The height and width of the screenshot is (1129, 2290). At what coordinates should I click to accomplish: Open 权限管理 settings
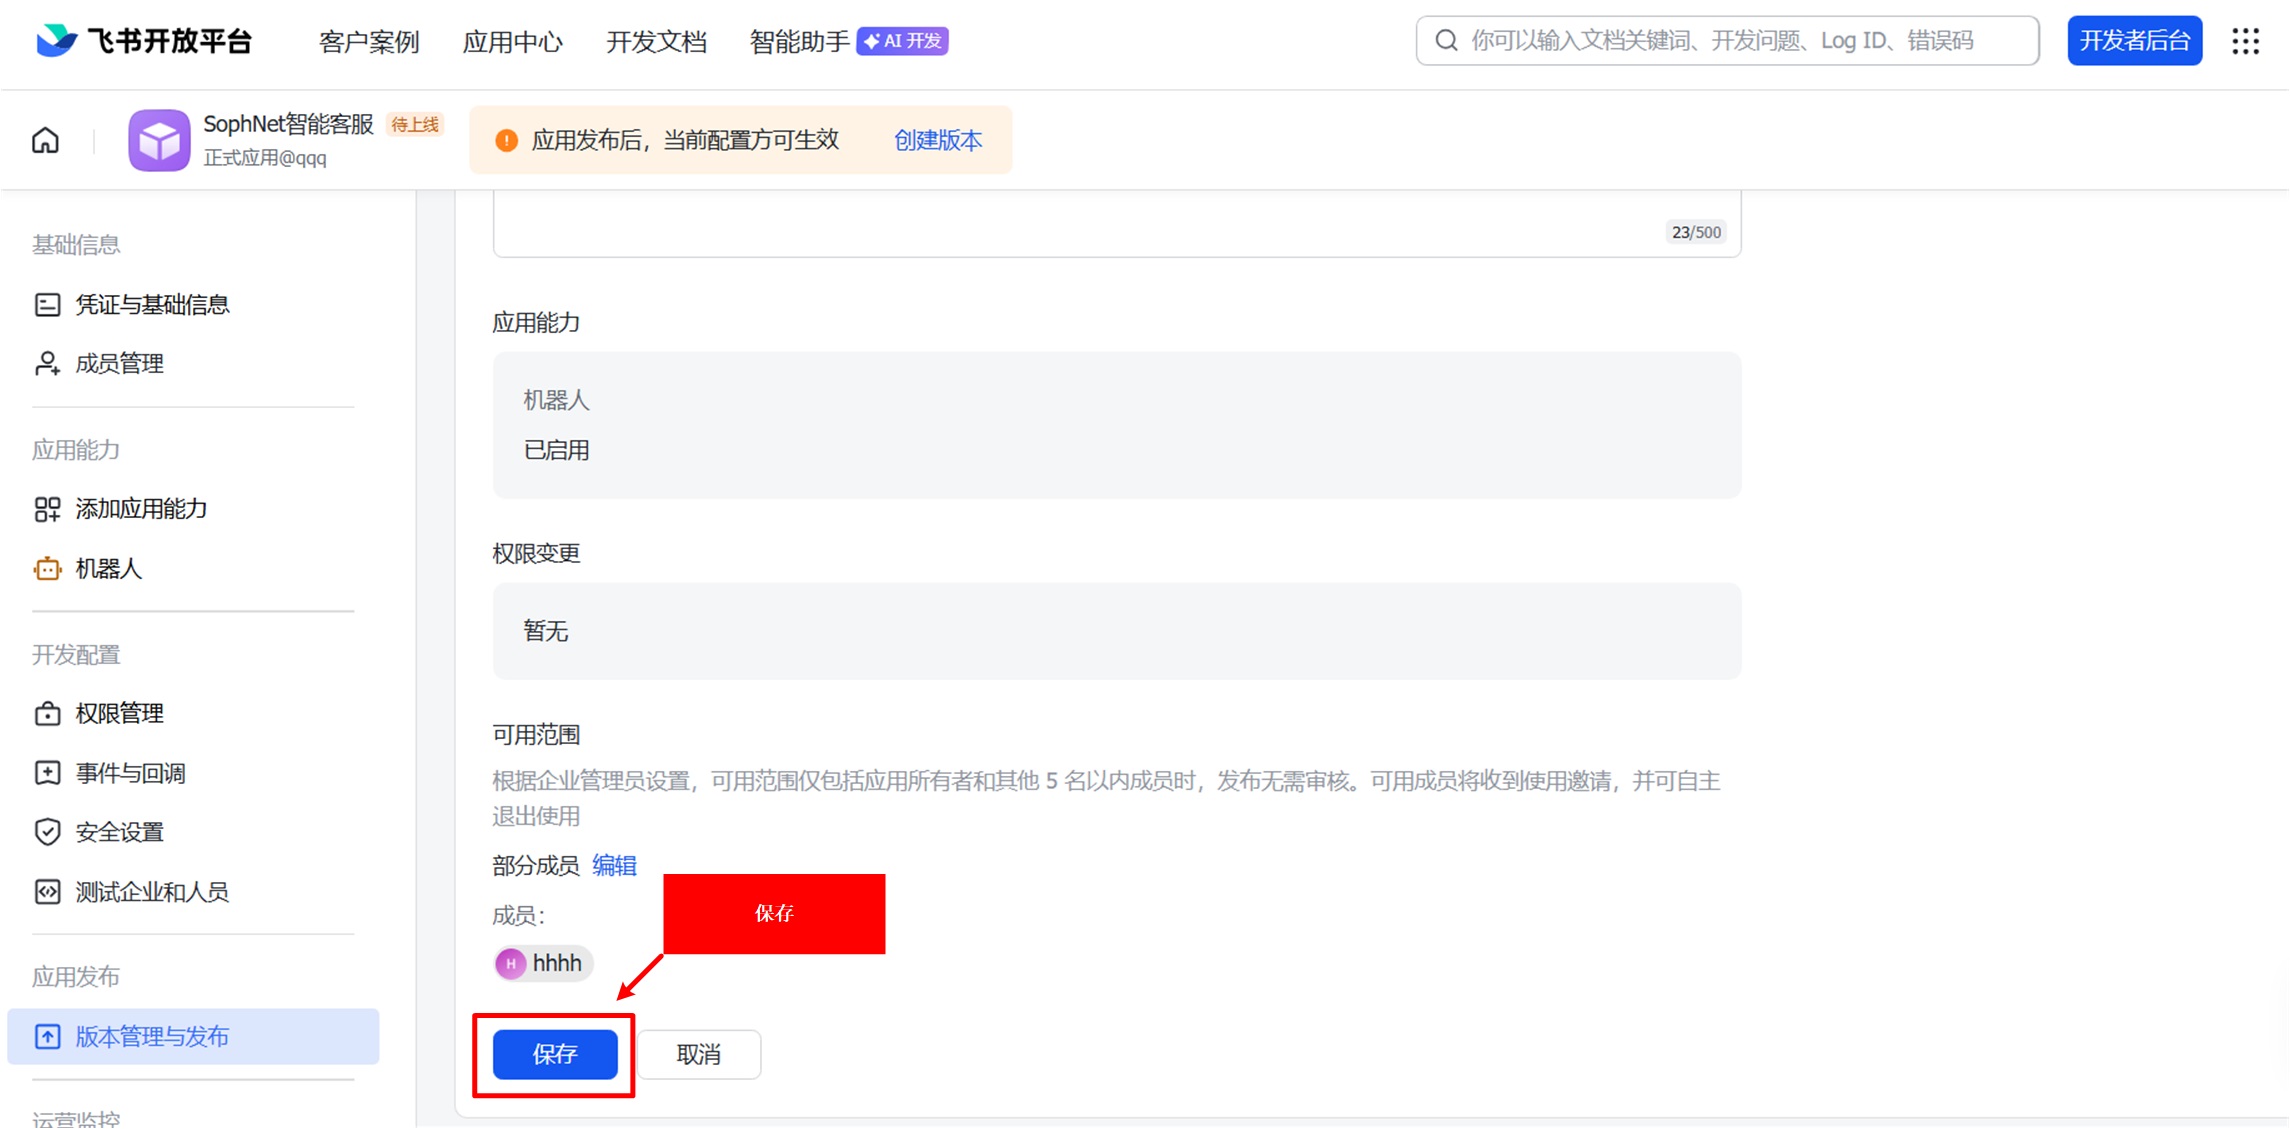119,714
